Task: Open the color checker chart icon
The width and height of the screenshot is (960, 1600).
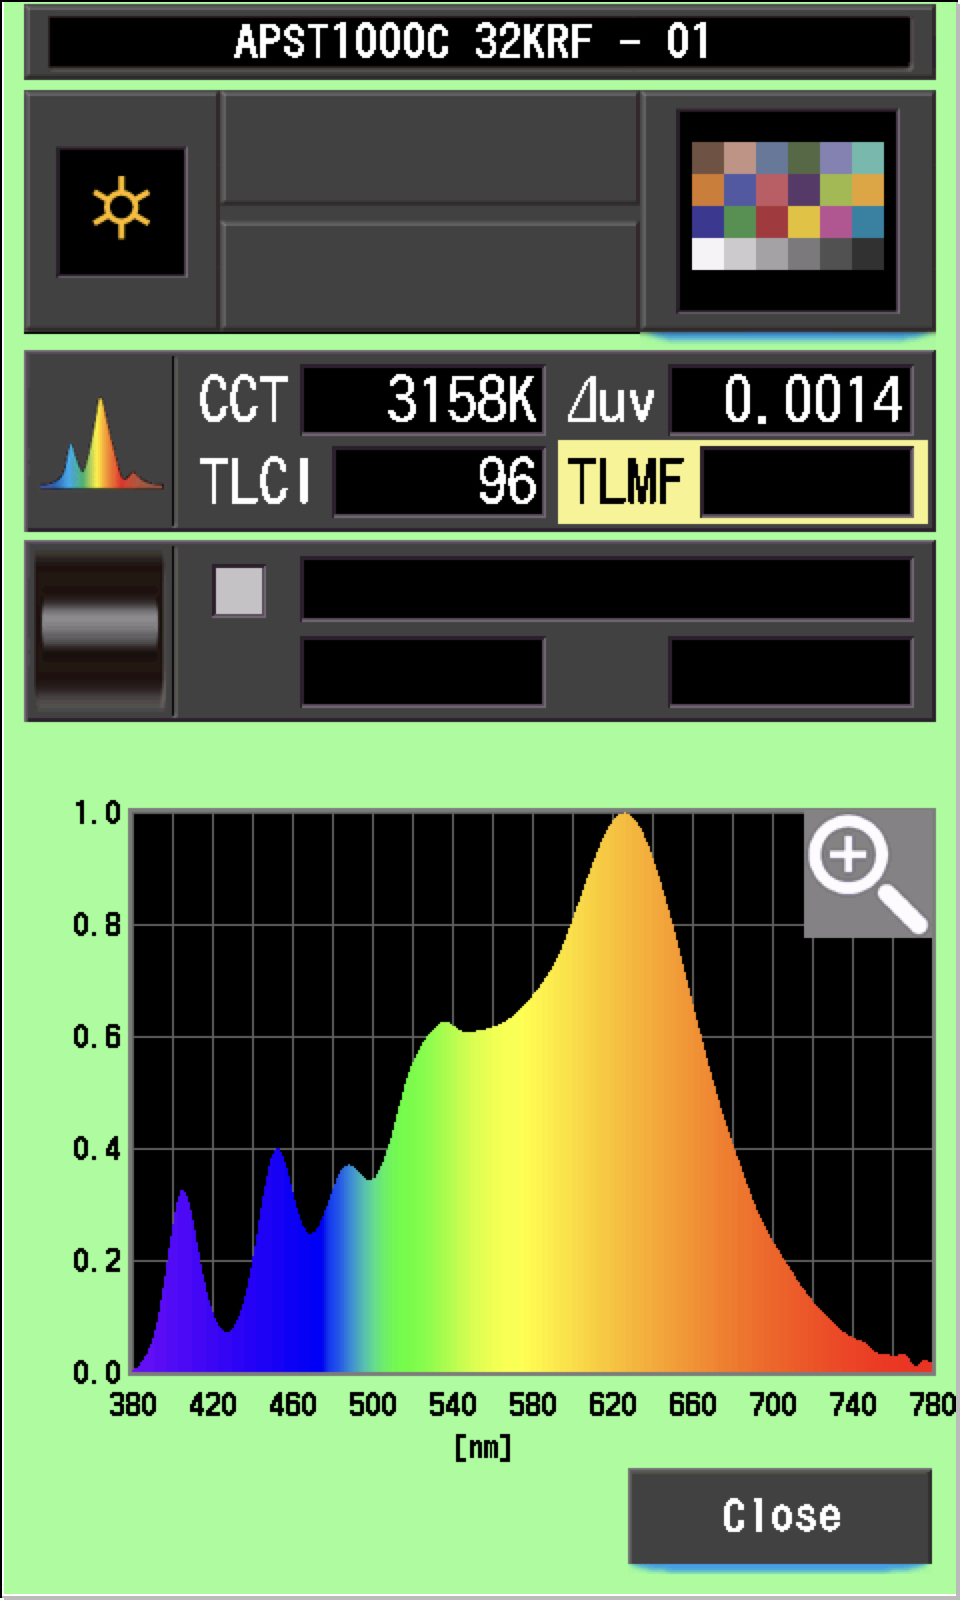Action: coord(787,211)
